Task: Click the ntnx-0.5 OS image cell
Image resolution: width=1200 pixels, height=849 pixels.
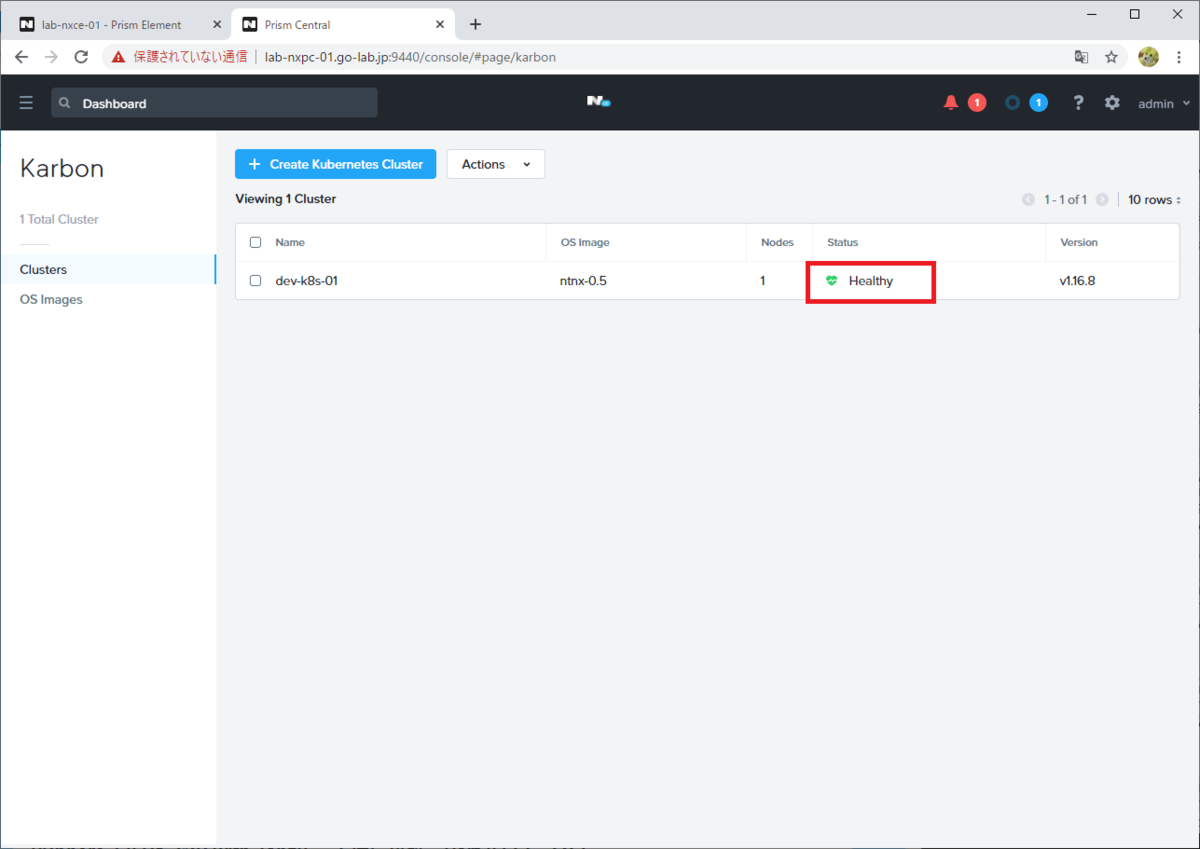Action: click(583, 281)
